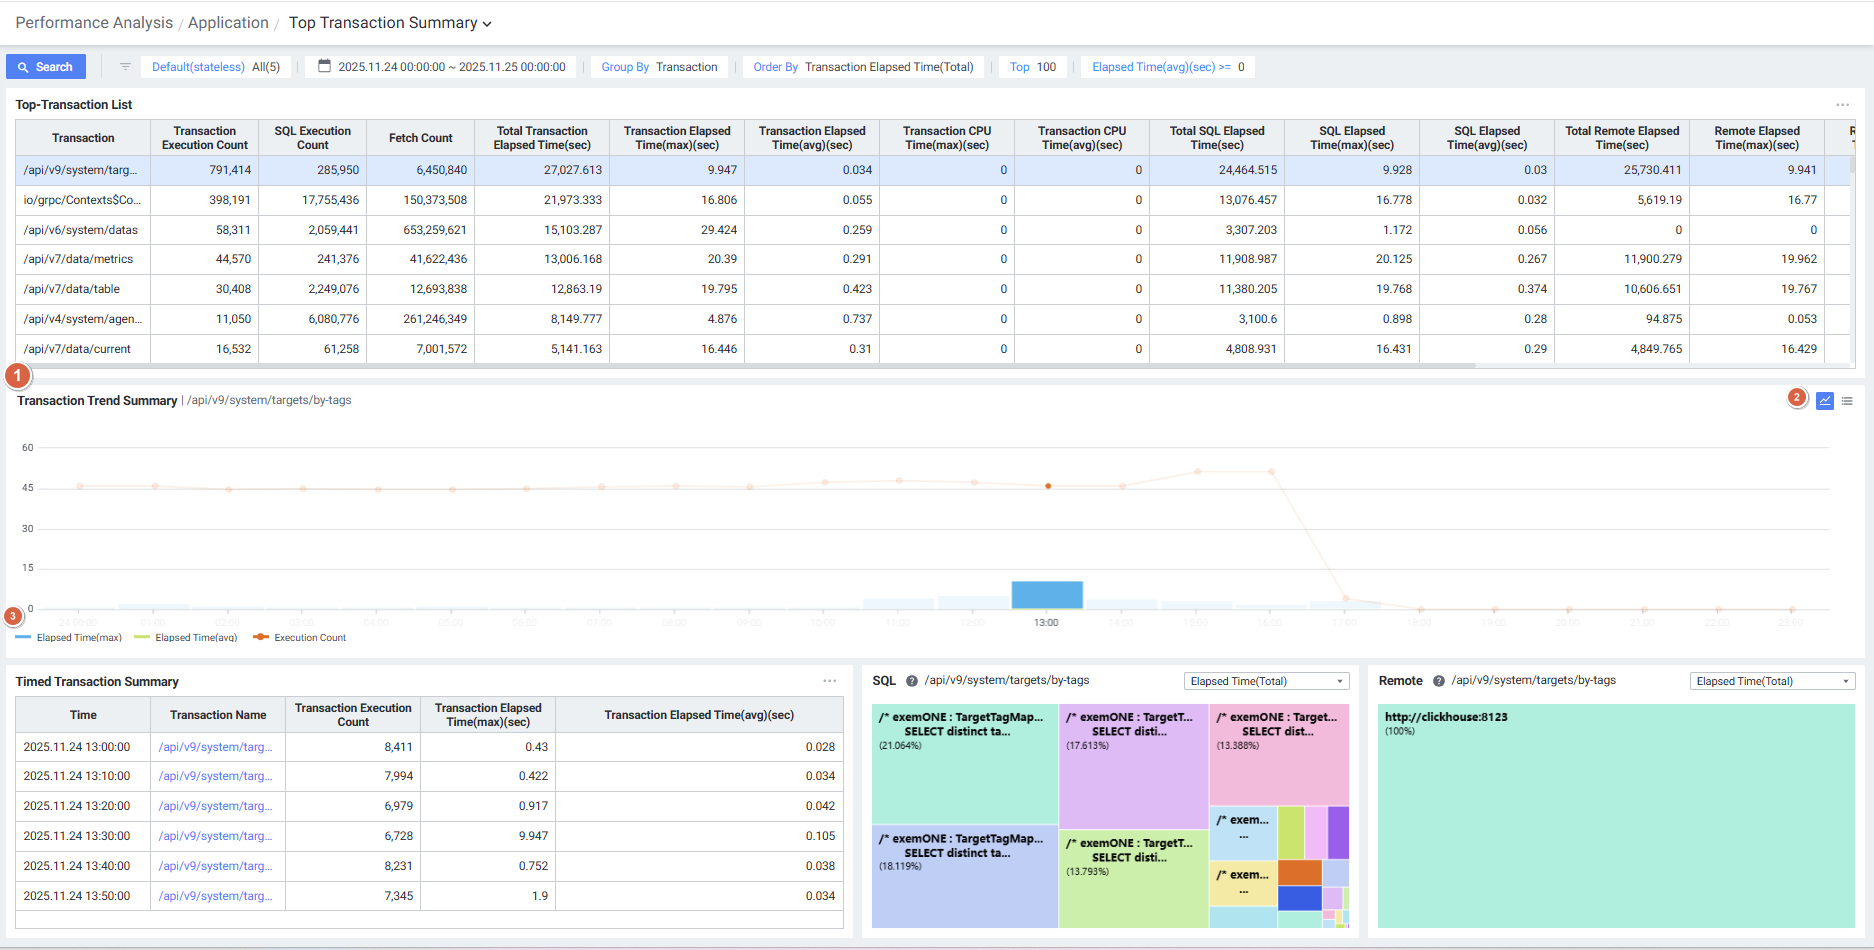Select the /api/v7/data/metrics table row
The image size is (1874, 950).
point(78,259)
